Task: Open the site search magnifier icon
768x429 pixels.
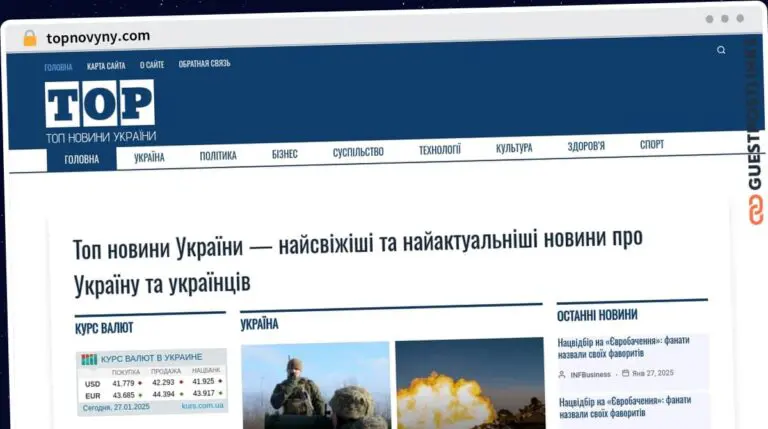Action: click(x=721, y=50)
